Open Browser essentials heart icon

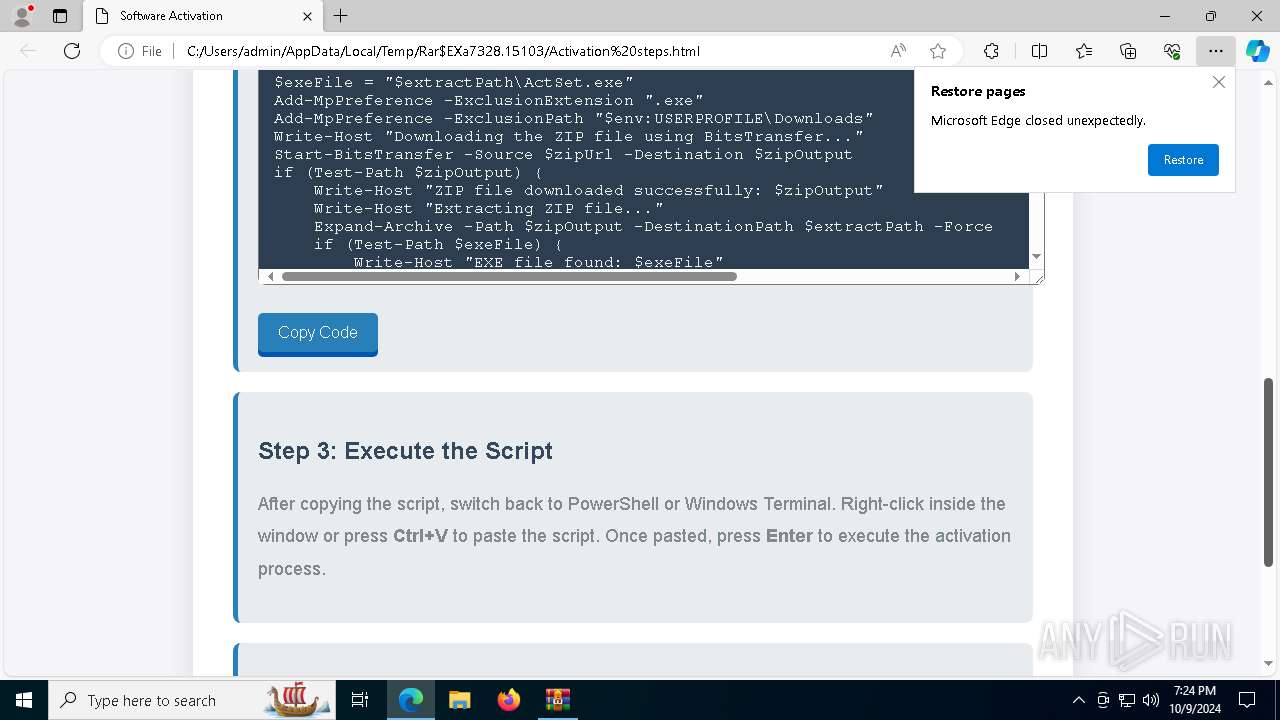click(x=1172, y=51)
